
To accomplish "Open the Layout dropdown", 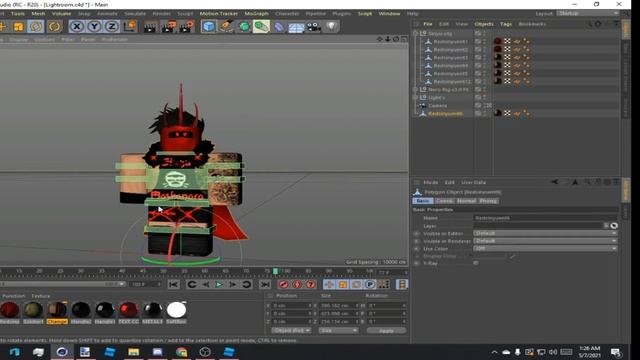I will (x=588, y=13).
